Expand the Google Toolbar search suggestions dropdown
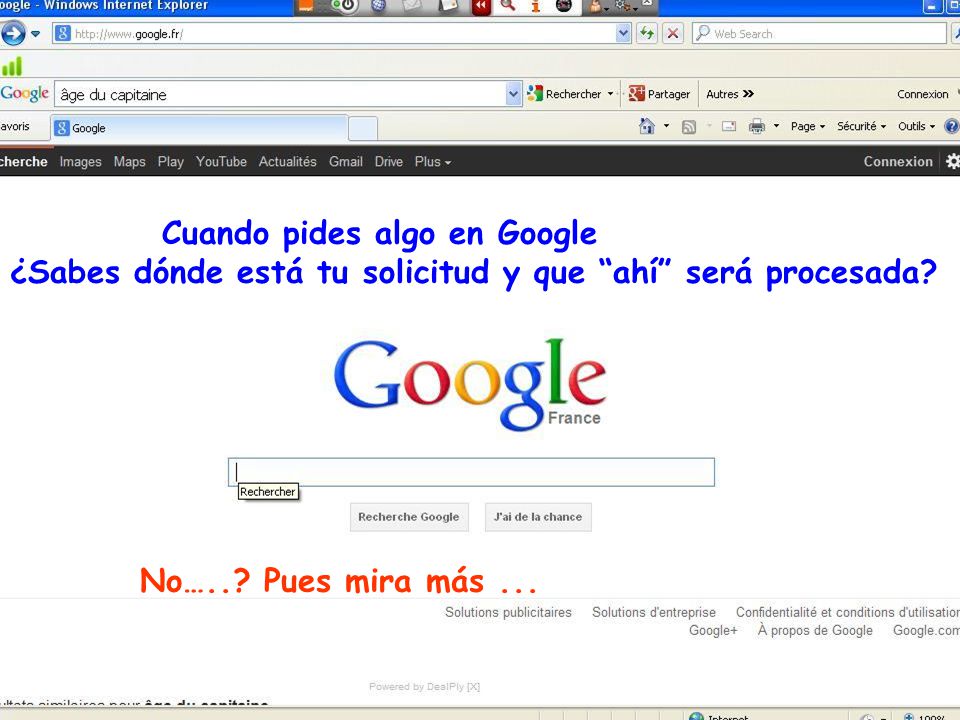The width and height of the screenshot is (960, 720). 513,94
